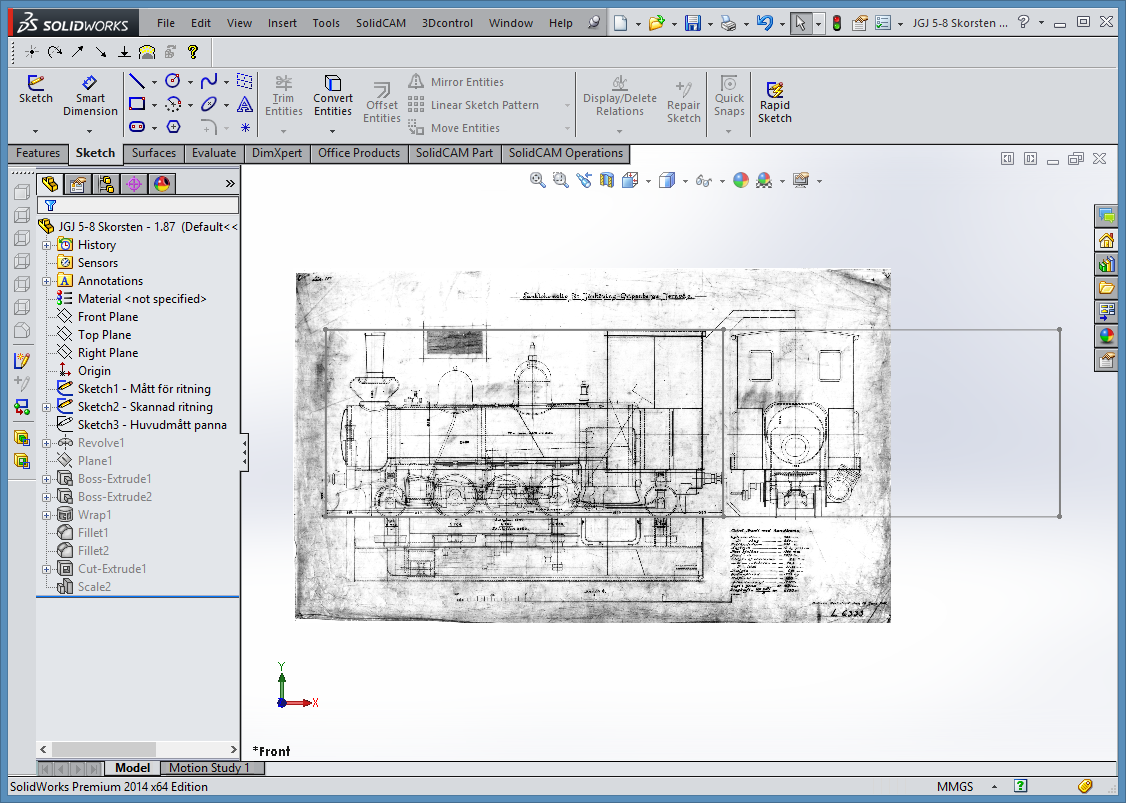The width and height of the screenshot is (1126, 803).
Task: Click the Rebuild traffic light icon
Action: 837,23
